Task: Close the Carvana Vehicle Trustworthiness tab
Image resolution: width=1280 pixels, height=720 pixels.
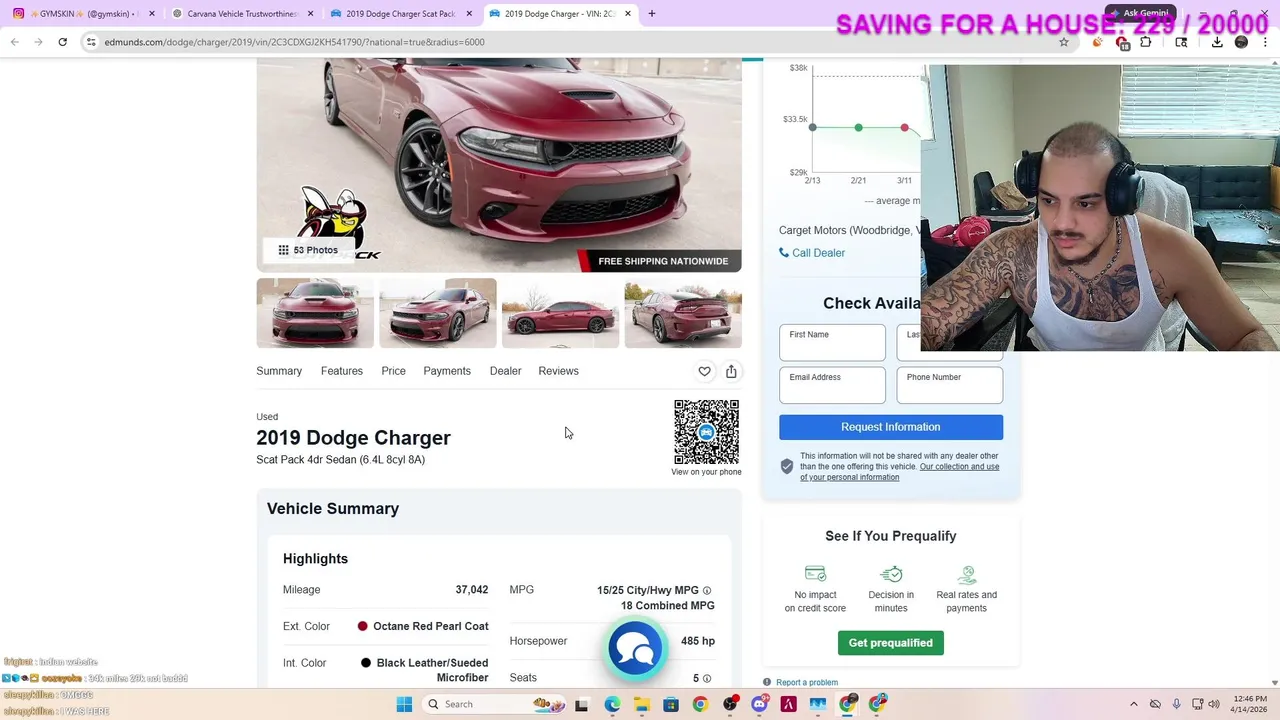Action: tap(310, 14)
